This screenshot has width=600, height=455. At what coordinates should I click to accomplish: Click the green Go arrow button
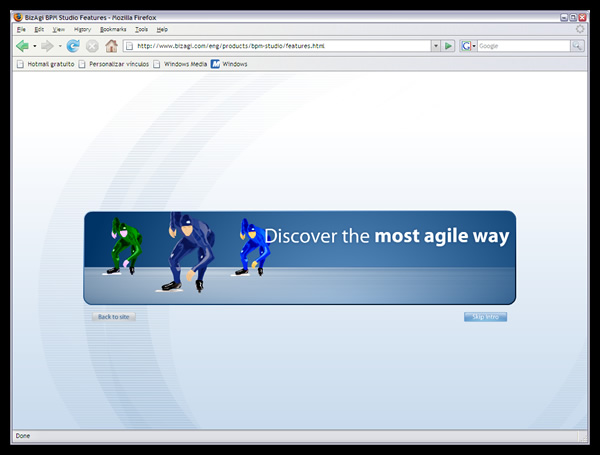[449, 46]
